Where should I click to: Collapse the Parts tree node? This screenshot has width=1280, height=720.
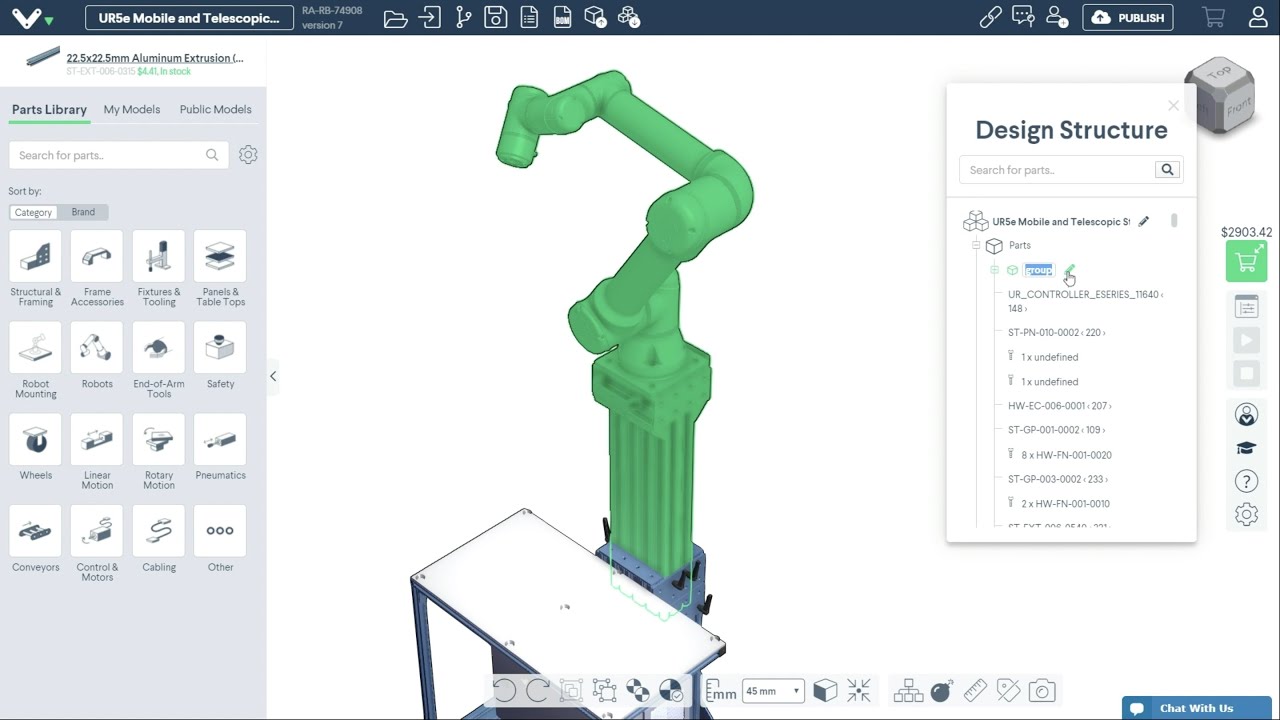point(977,245)
